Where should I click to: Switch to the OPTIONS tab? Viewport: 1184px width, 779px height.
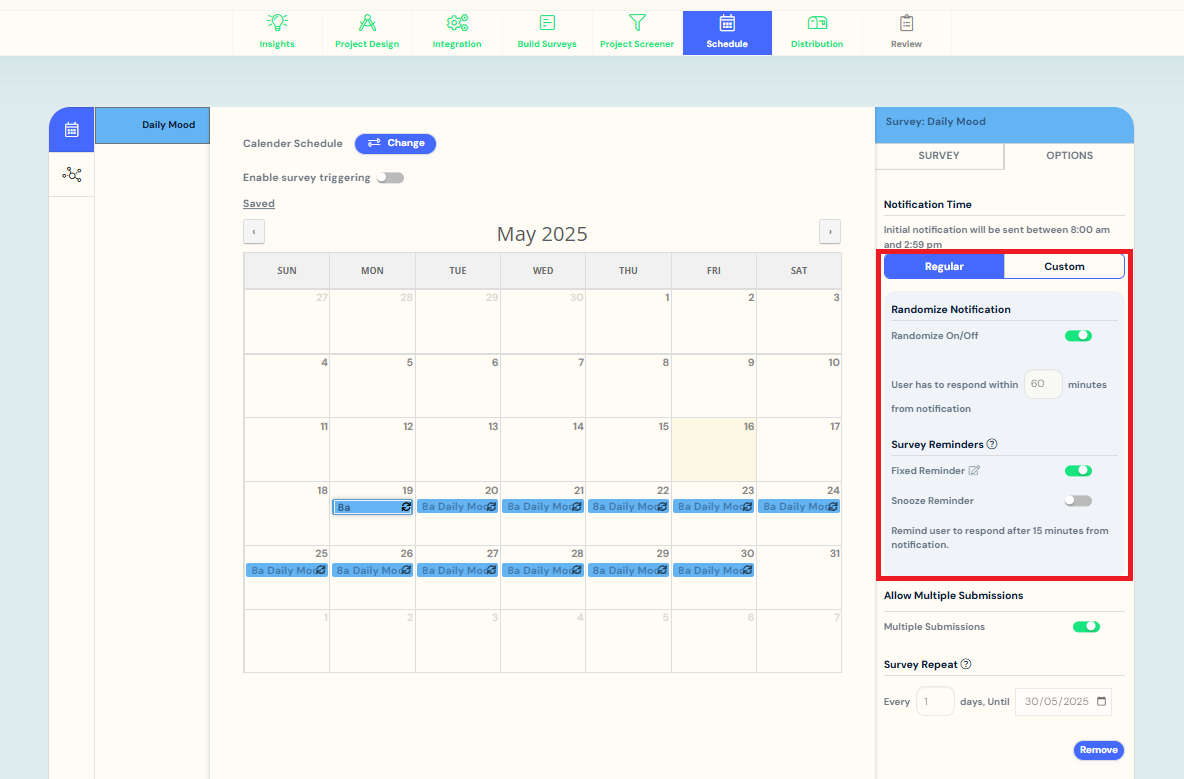pyautogui.click(x=1069, y=155)
